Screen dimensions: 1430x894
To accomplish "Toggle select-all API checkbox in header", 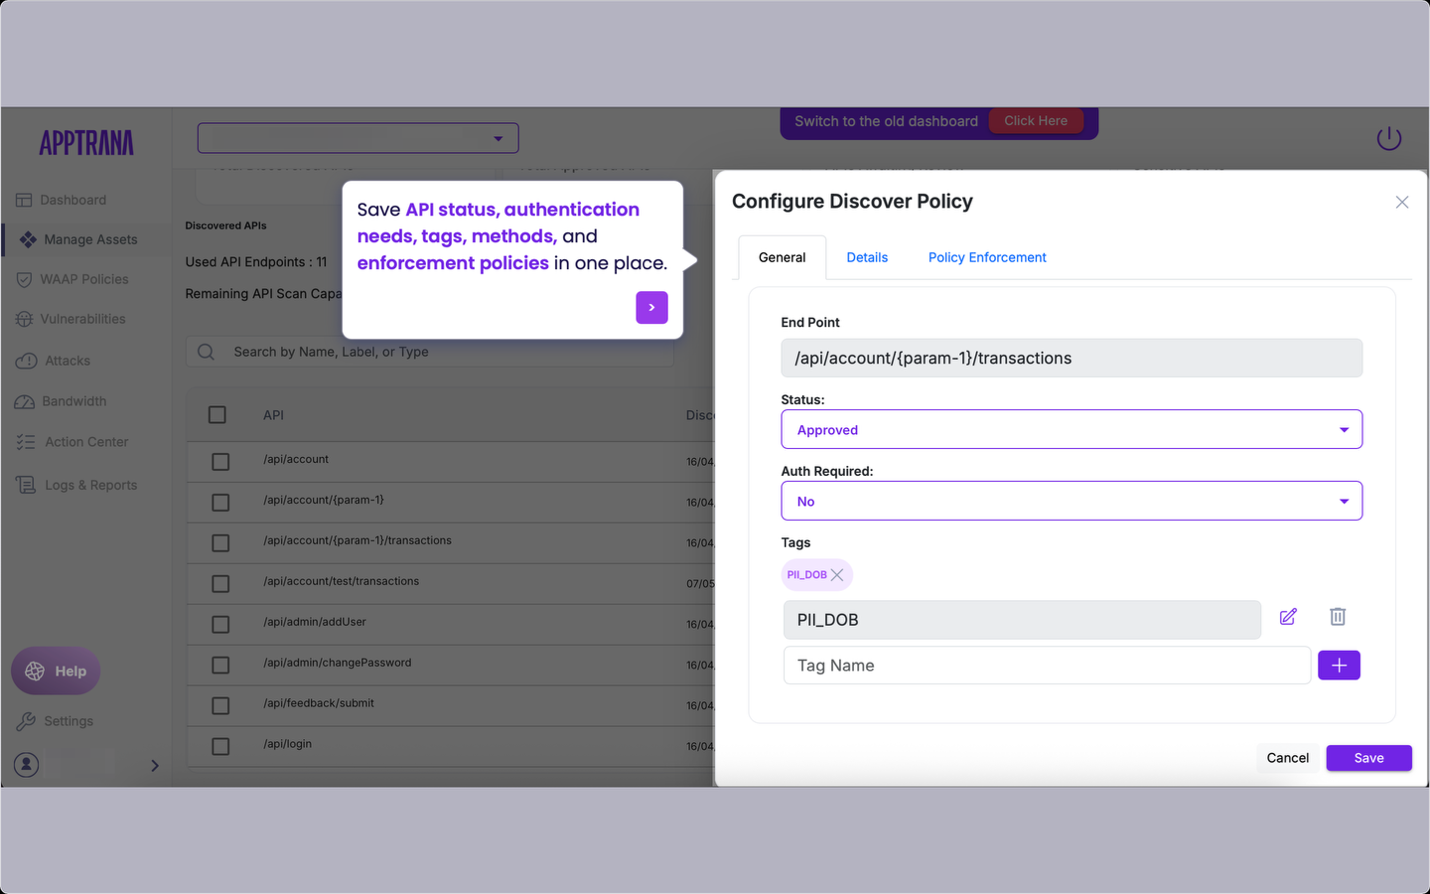I will pos(217,415).
